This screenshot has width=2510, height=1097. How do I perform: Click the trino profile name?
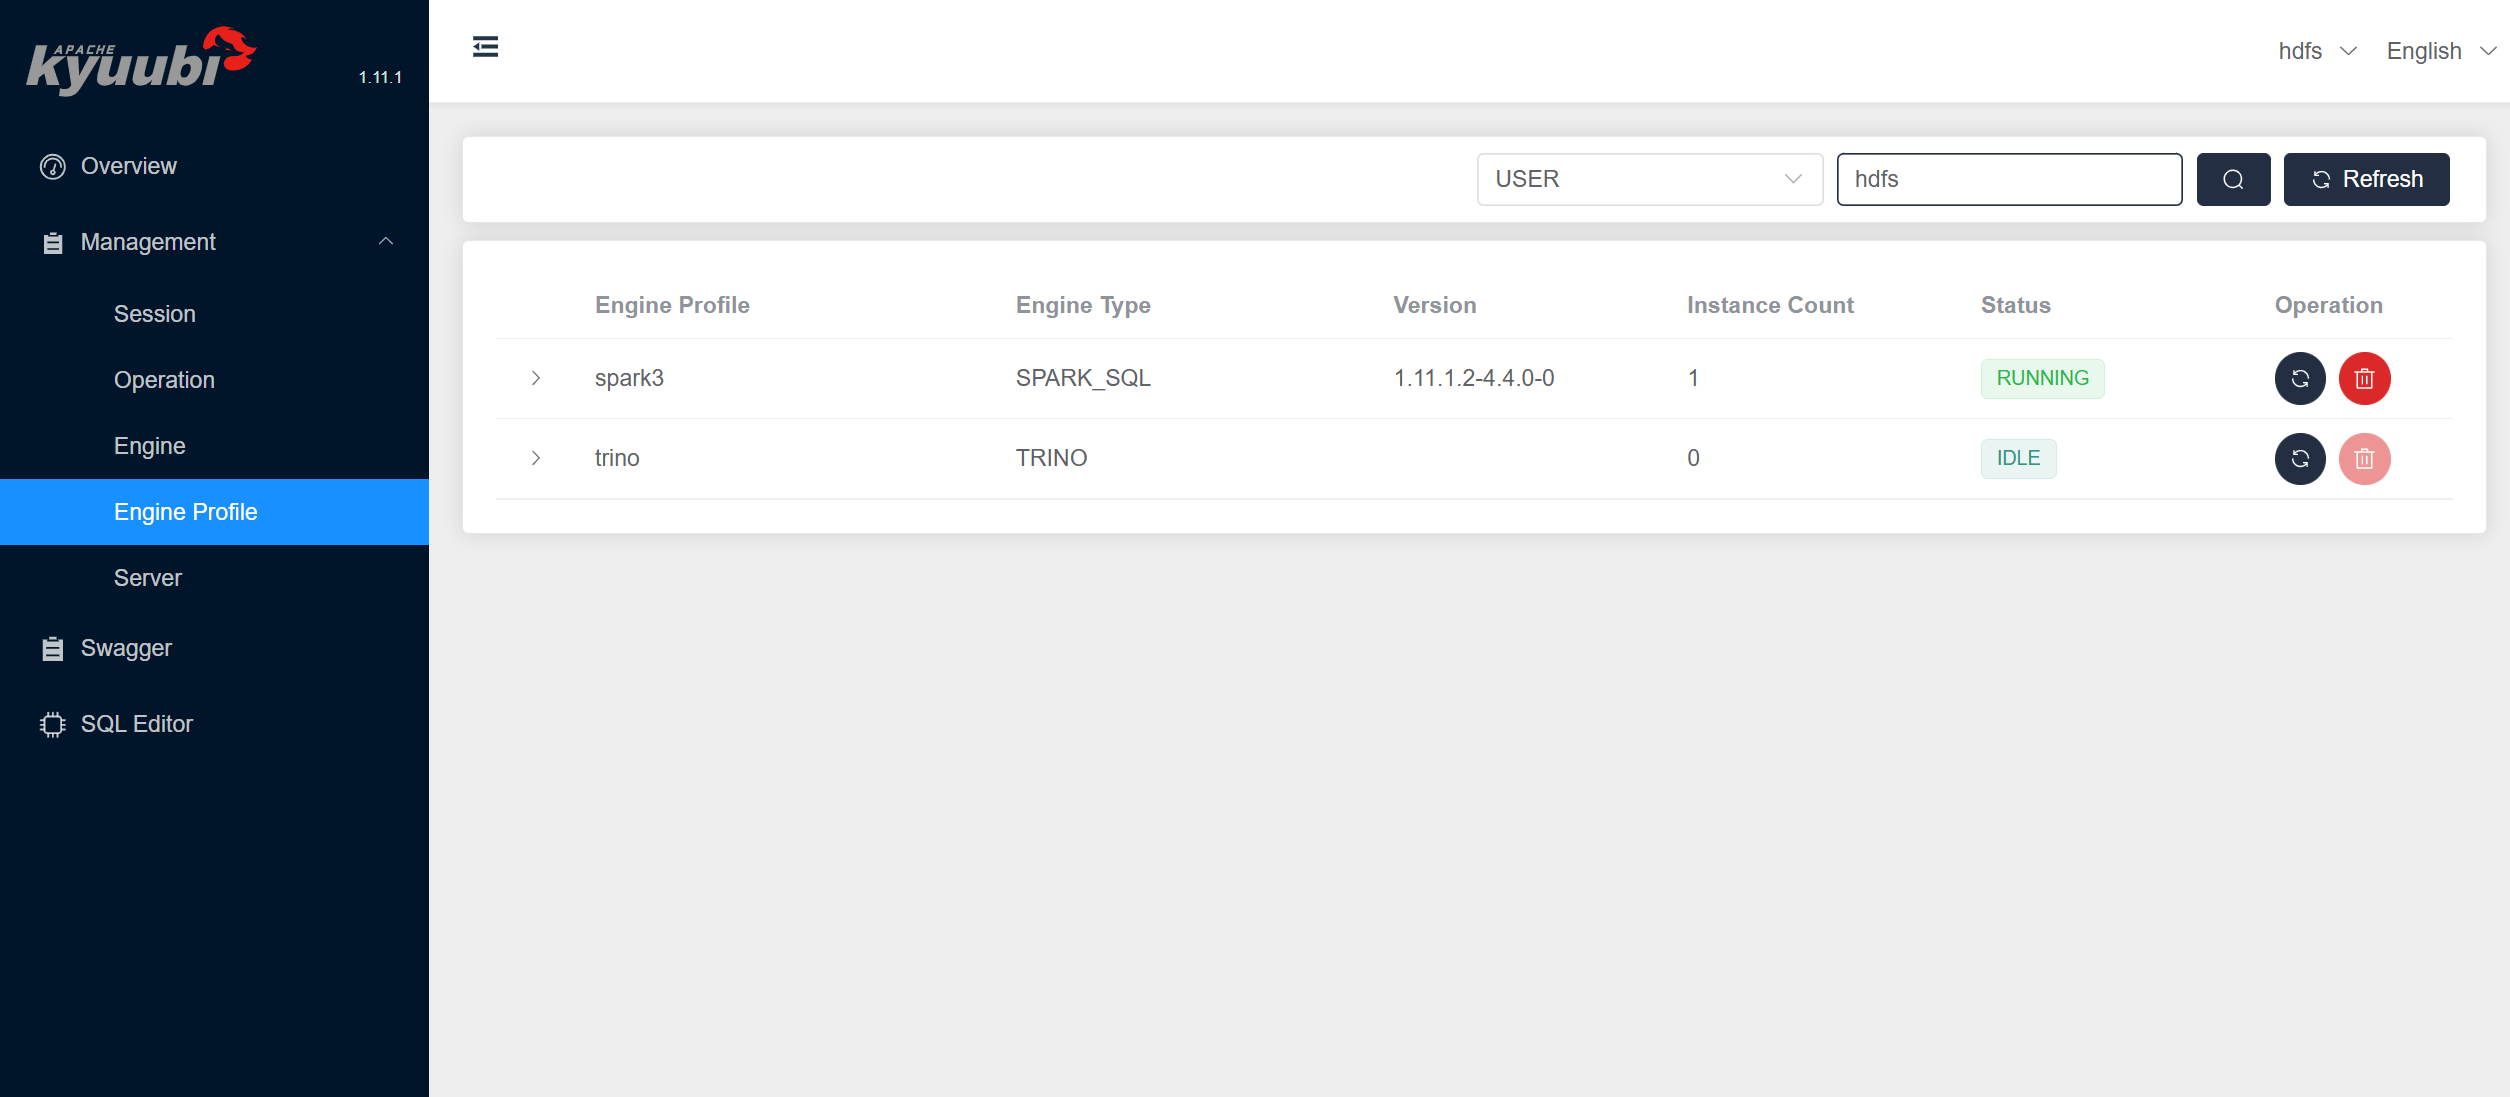pyautogui.click(x=617, y=458)
